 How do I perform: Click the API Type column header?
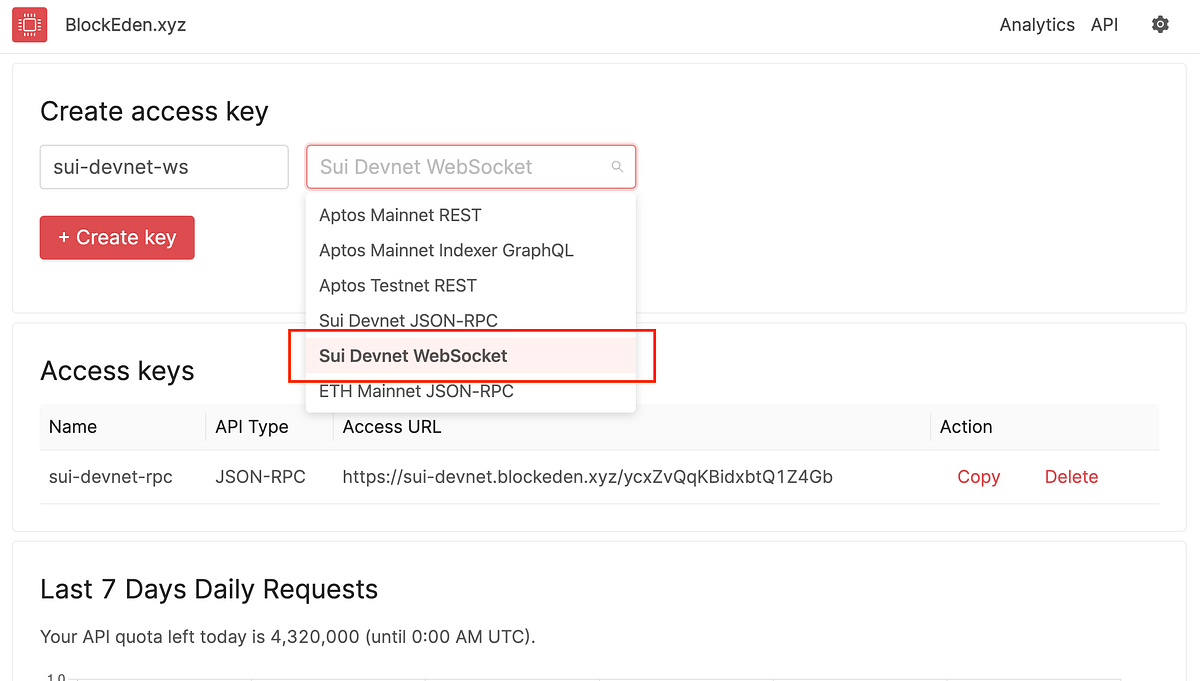(251, 426)
